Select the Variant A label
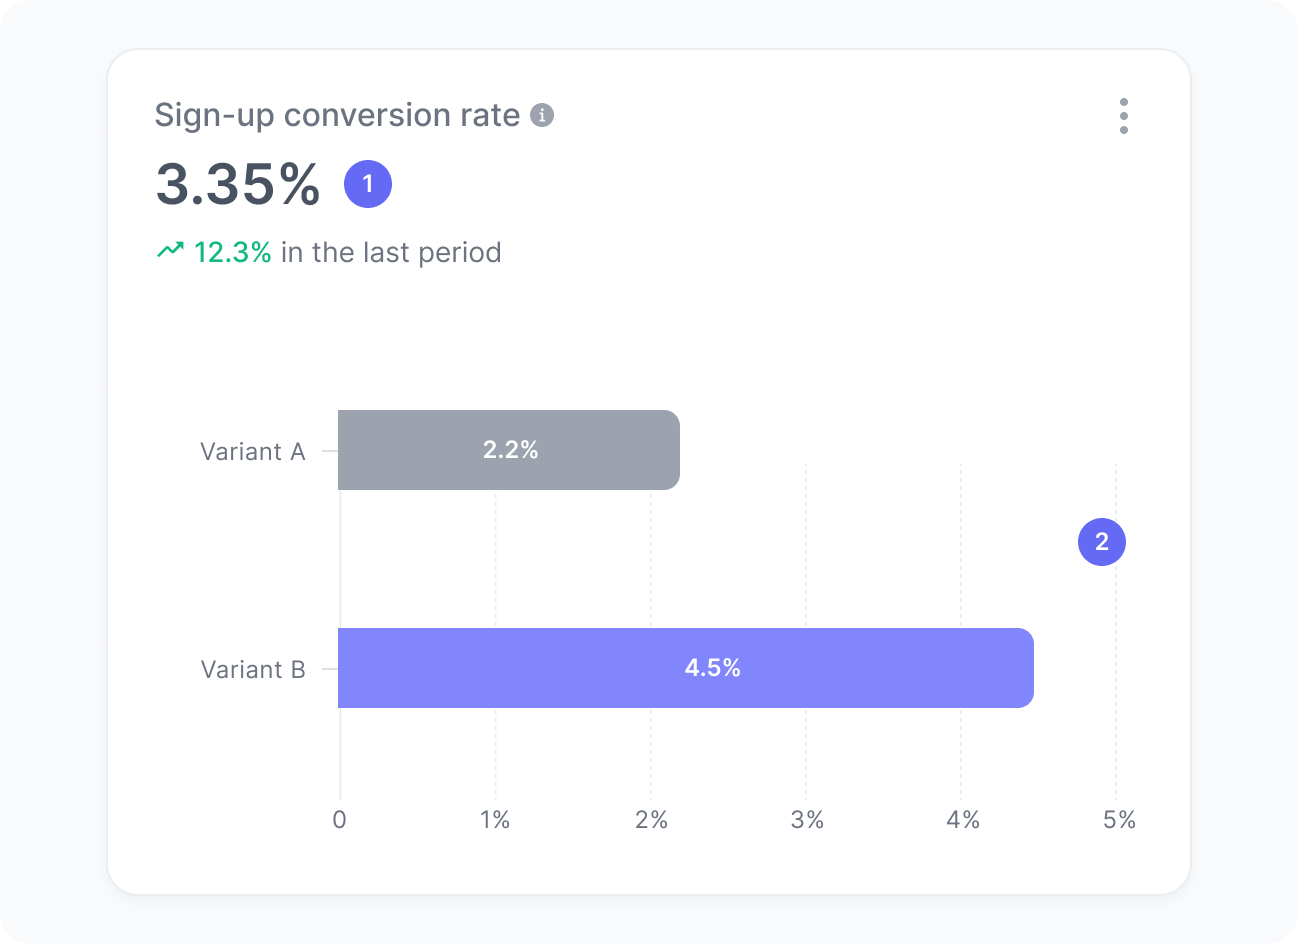 click(255, 451)
